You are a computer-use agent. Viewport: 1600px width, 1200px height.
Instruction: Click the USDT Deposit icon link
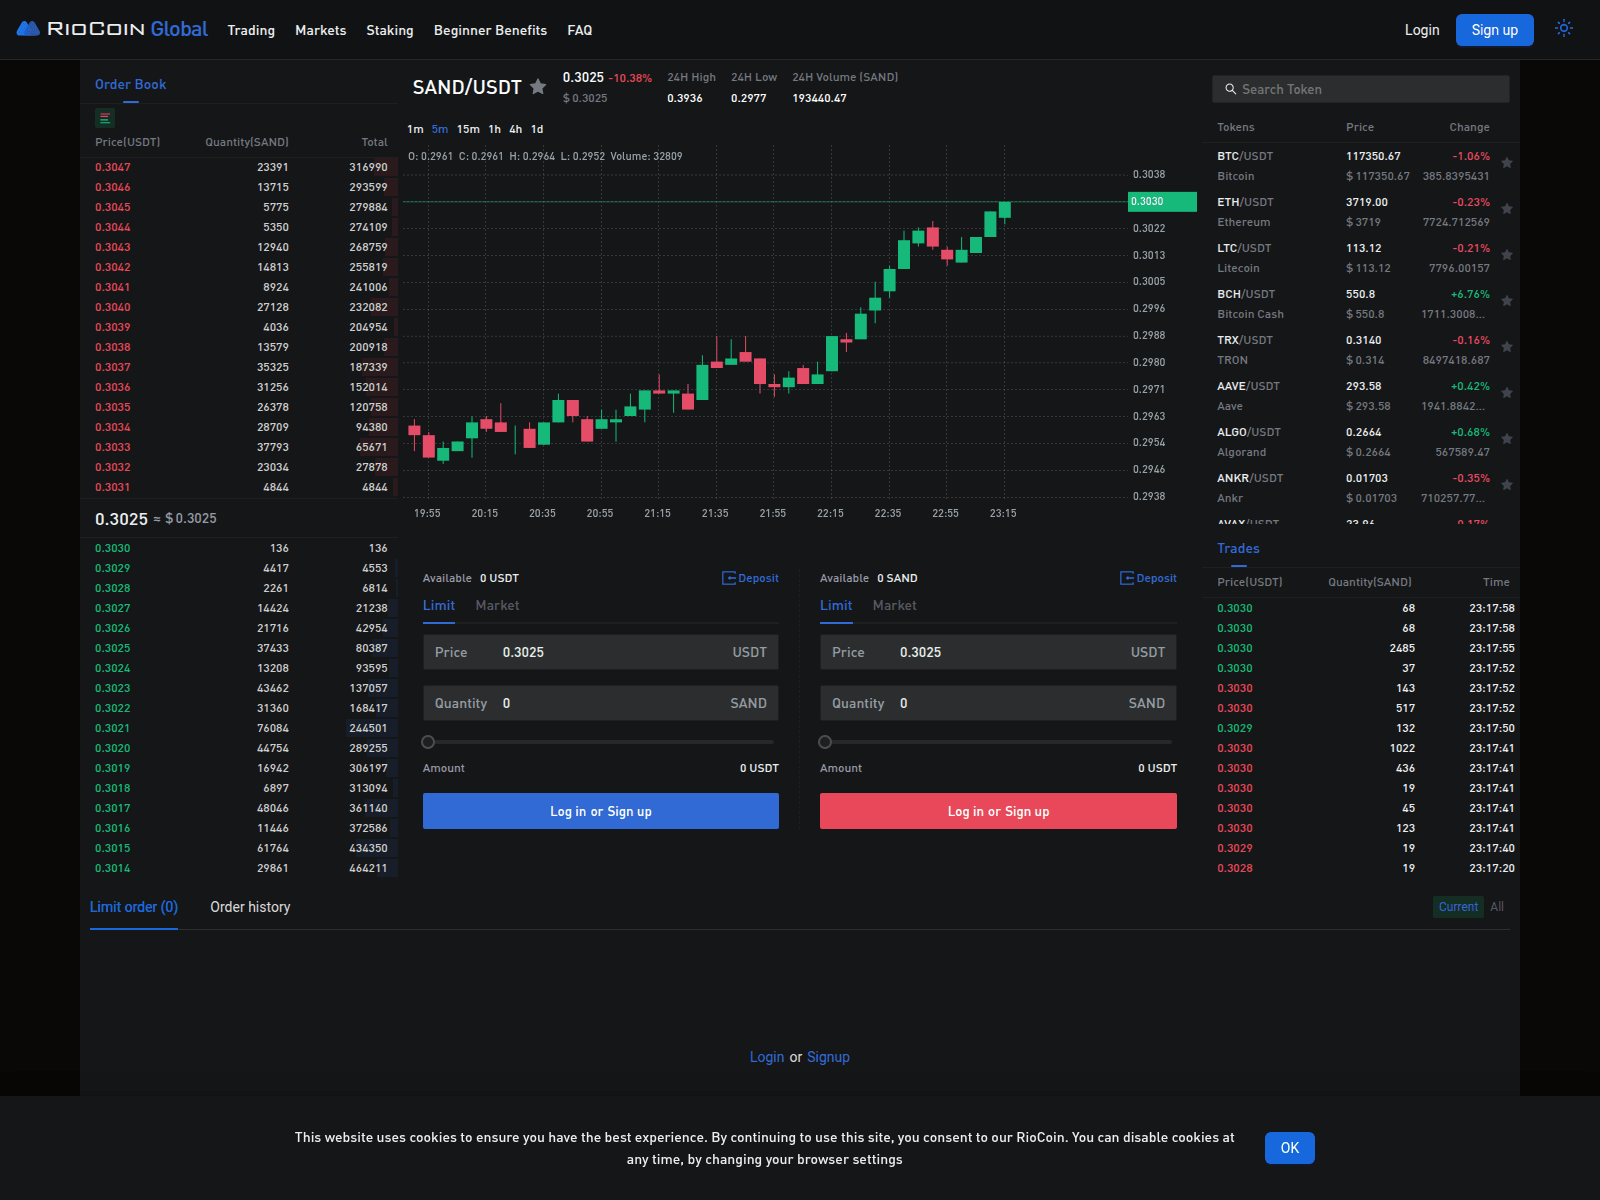(750, 578)
